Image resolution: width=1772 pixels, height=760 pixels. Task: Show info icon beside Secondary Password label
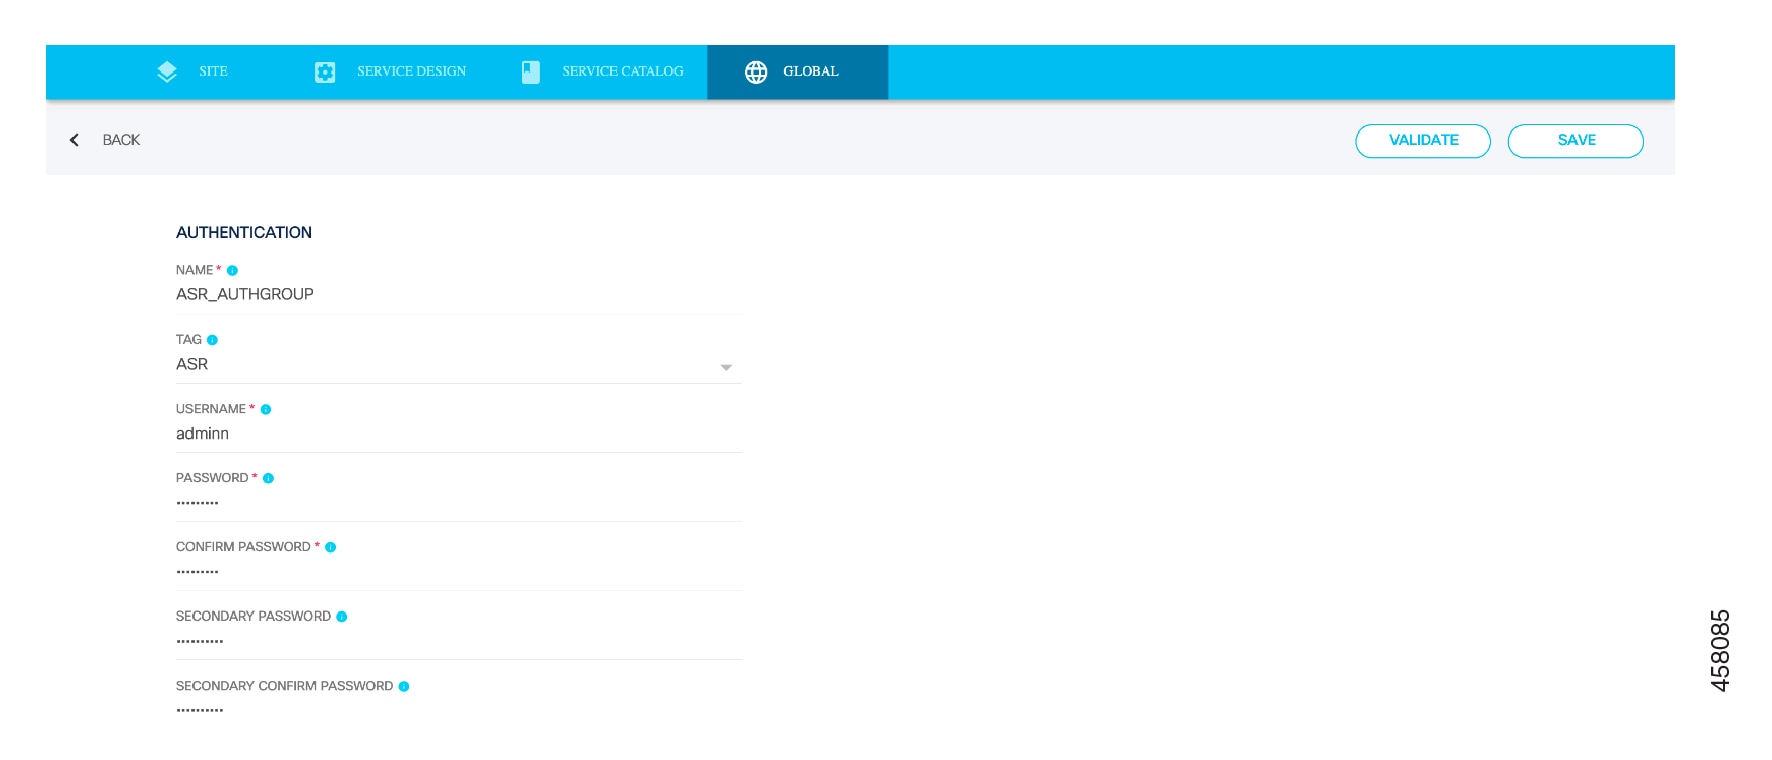point(342,617)
